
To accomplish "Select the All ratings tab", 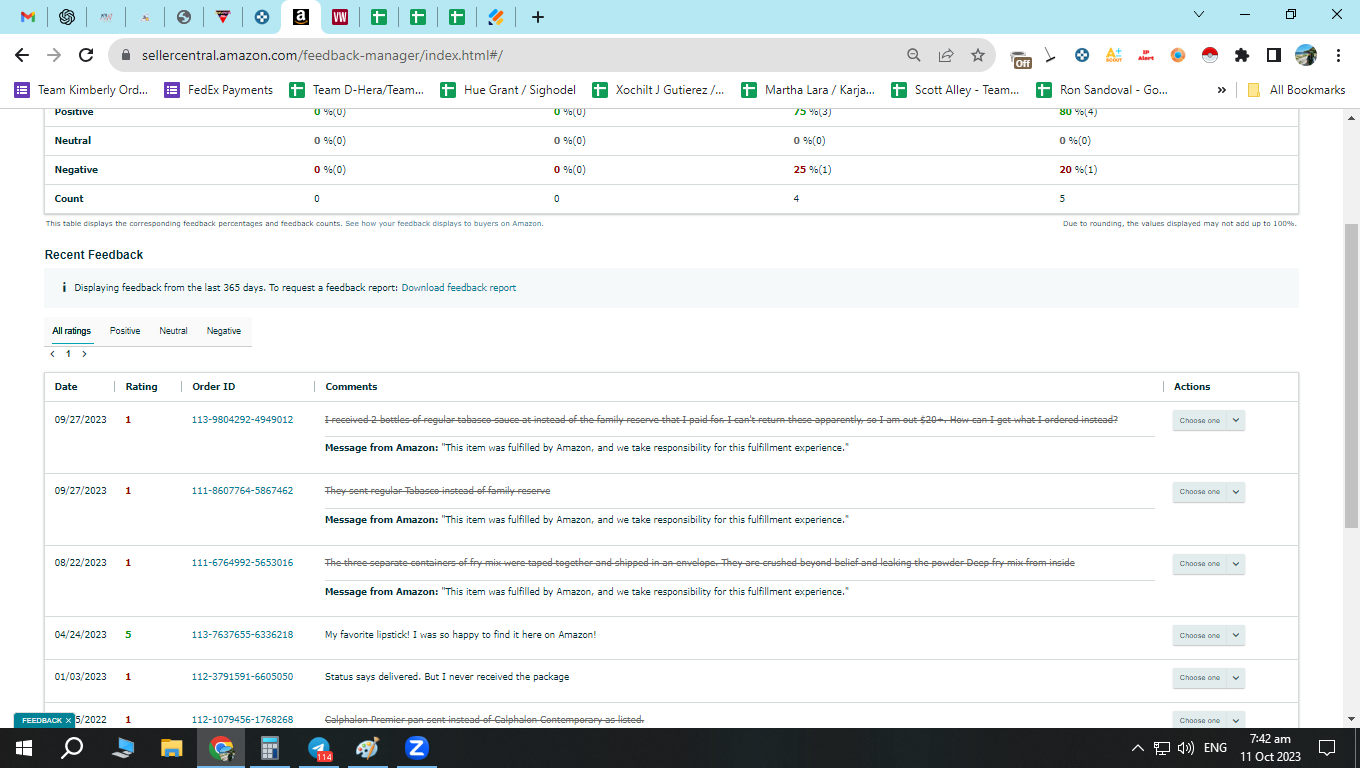I will (x=72, y=331).
